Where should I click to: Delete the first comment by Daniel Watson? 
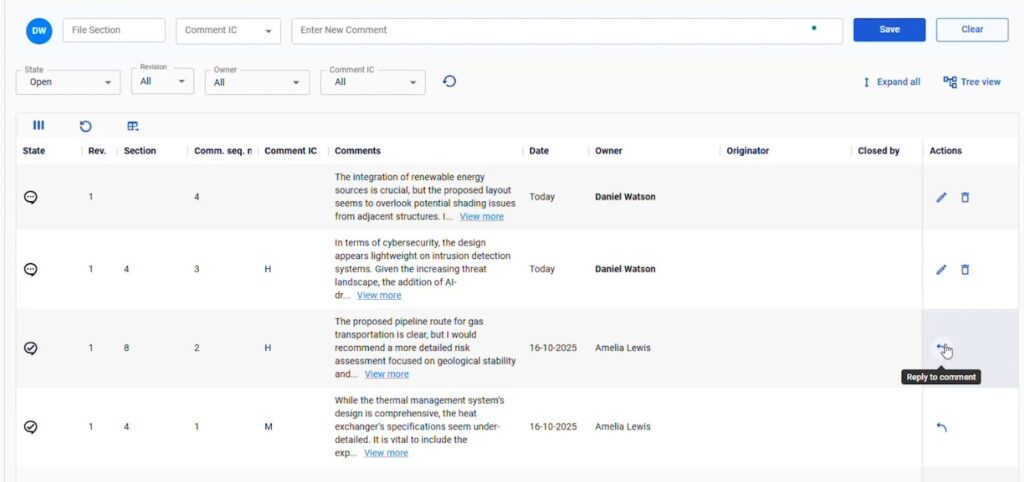click(x=965, y=198)
